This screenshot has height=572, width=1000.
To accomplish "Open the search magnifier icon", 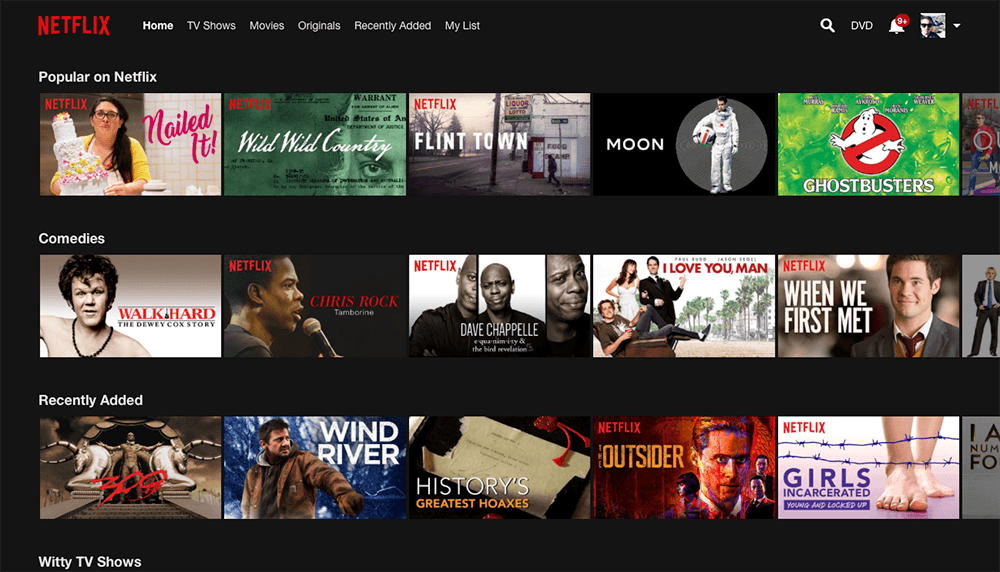I will tap(827, 26).
